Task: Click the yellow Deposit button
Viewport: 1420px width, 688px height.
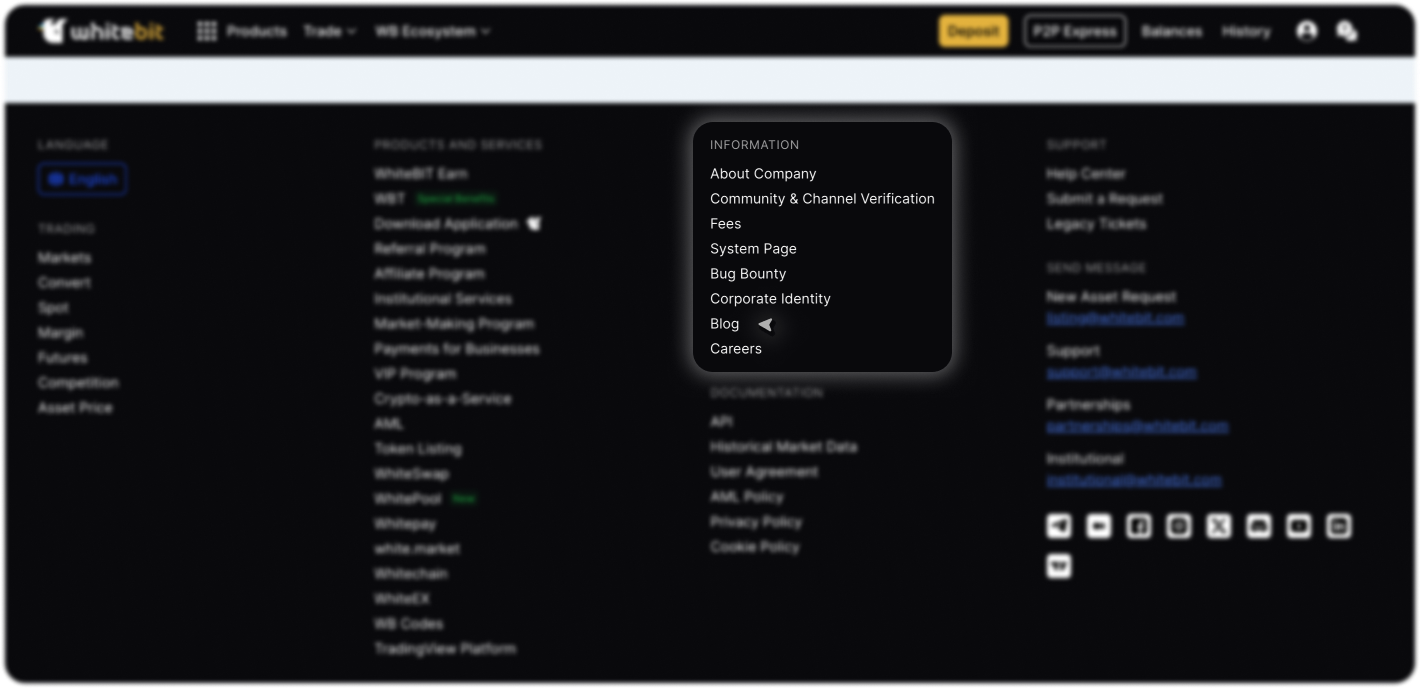Action: pos(973,31)
